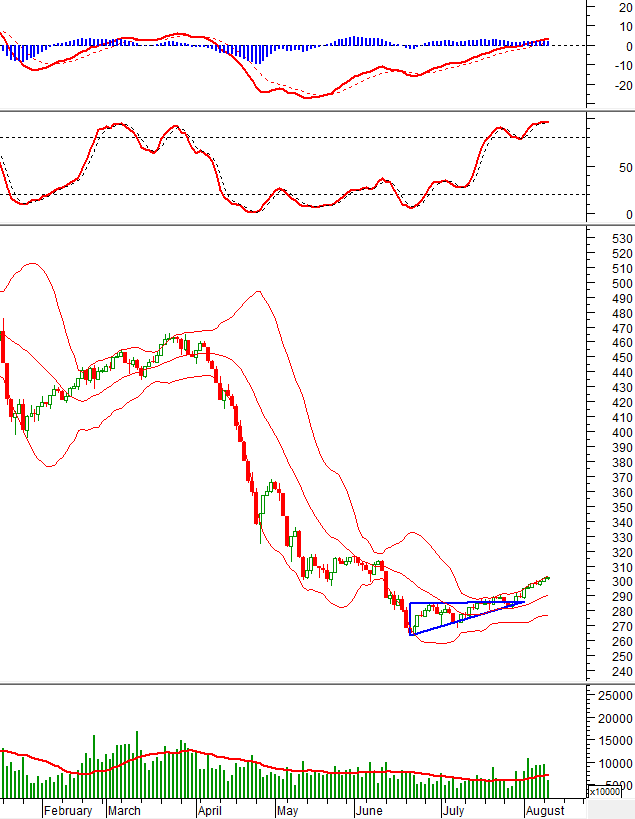This screenshot has height=819, width=635.
Task: Click the 280 price axis label
Action: click(x=621, y=612)
